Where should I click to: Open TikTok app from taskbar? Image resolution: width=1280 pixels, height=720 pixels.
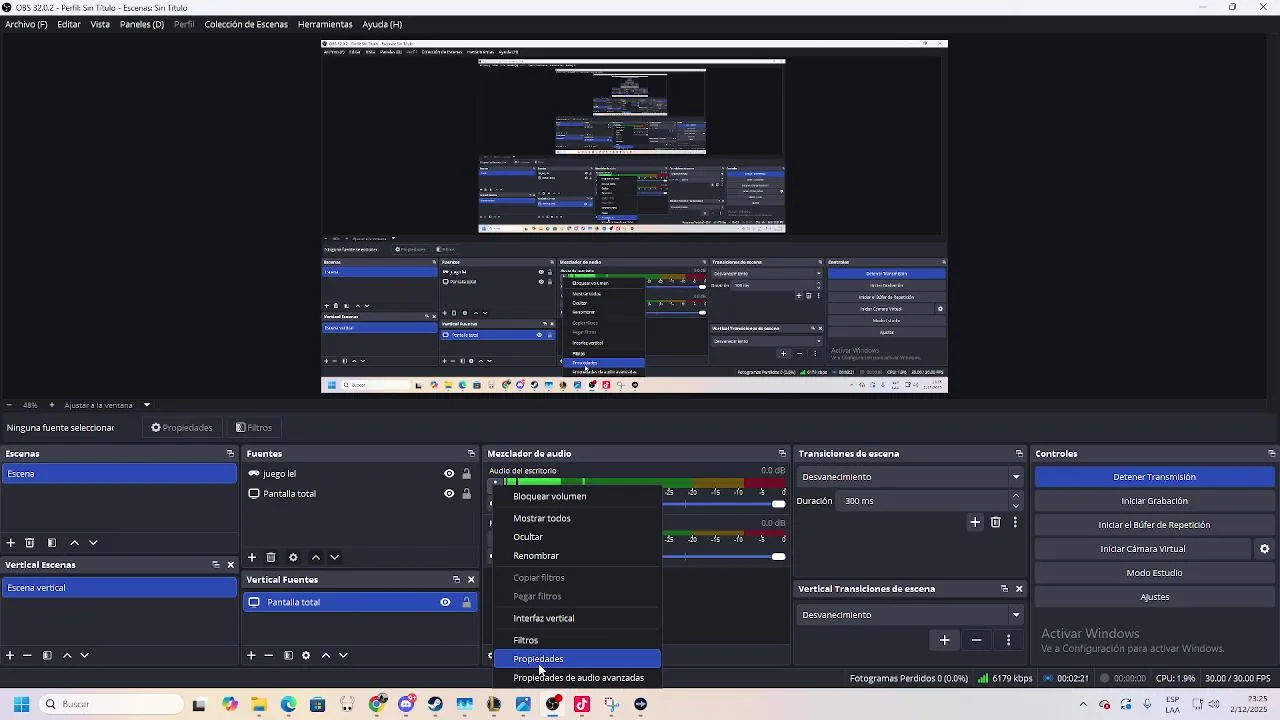coord(582,704)
